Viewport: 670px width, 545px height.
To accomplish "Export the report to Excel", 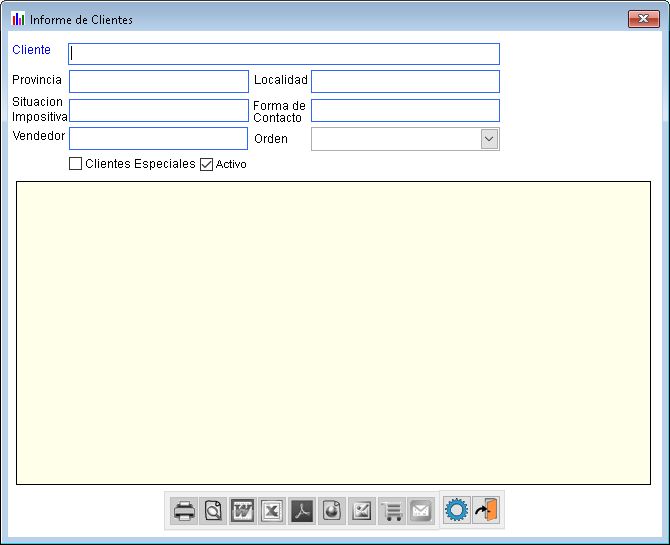I will [272, 511].
